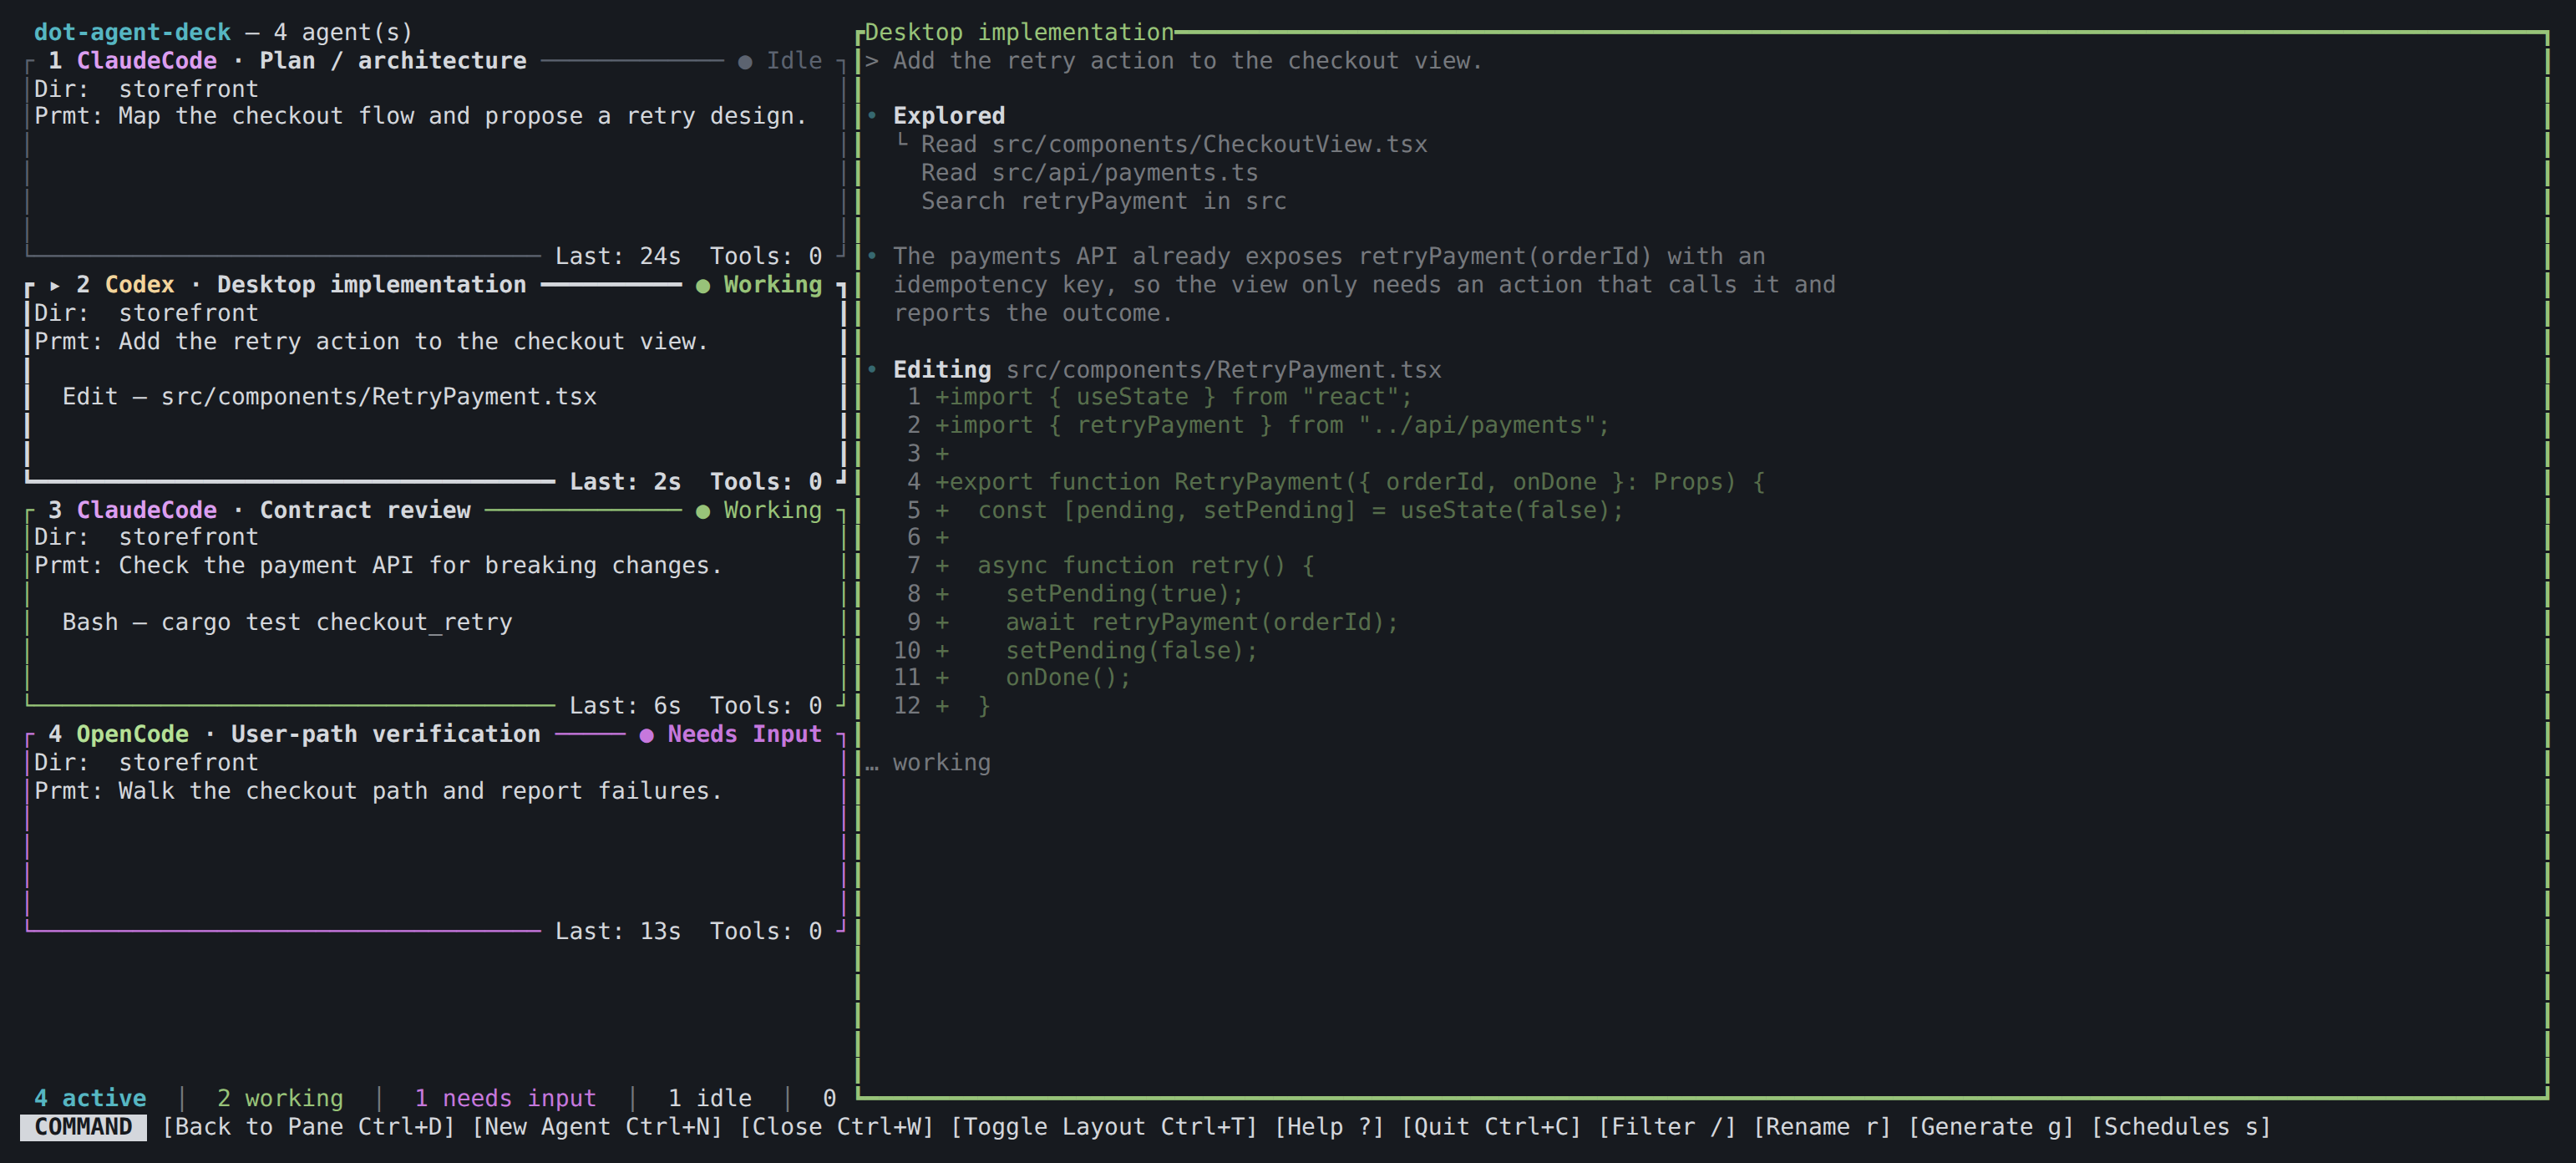
Task: Click 'Last: 2s' on Codex card
Action: coord(625,482)
